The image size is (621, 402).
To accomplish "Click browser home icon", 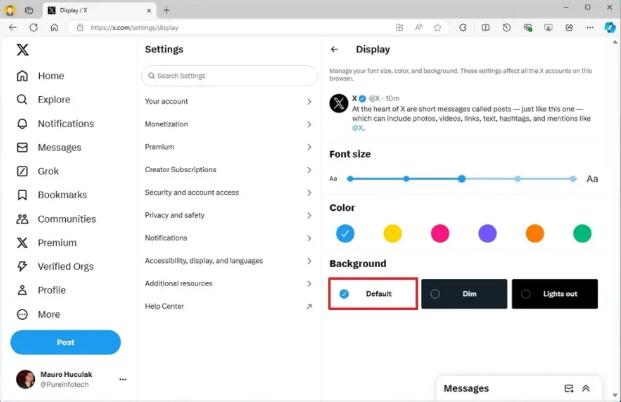I will click(55, 27).
